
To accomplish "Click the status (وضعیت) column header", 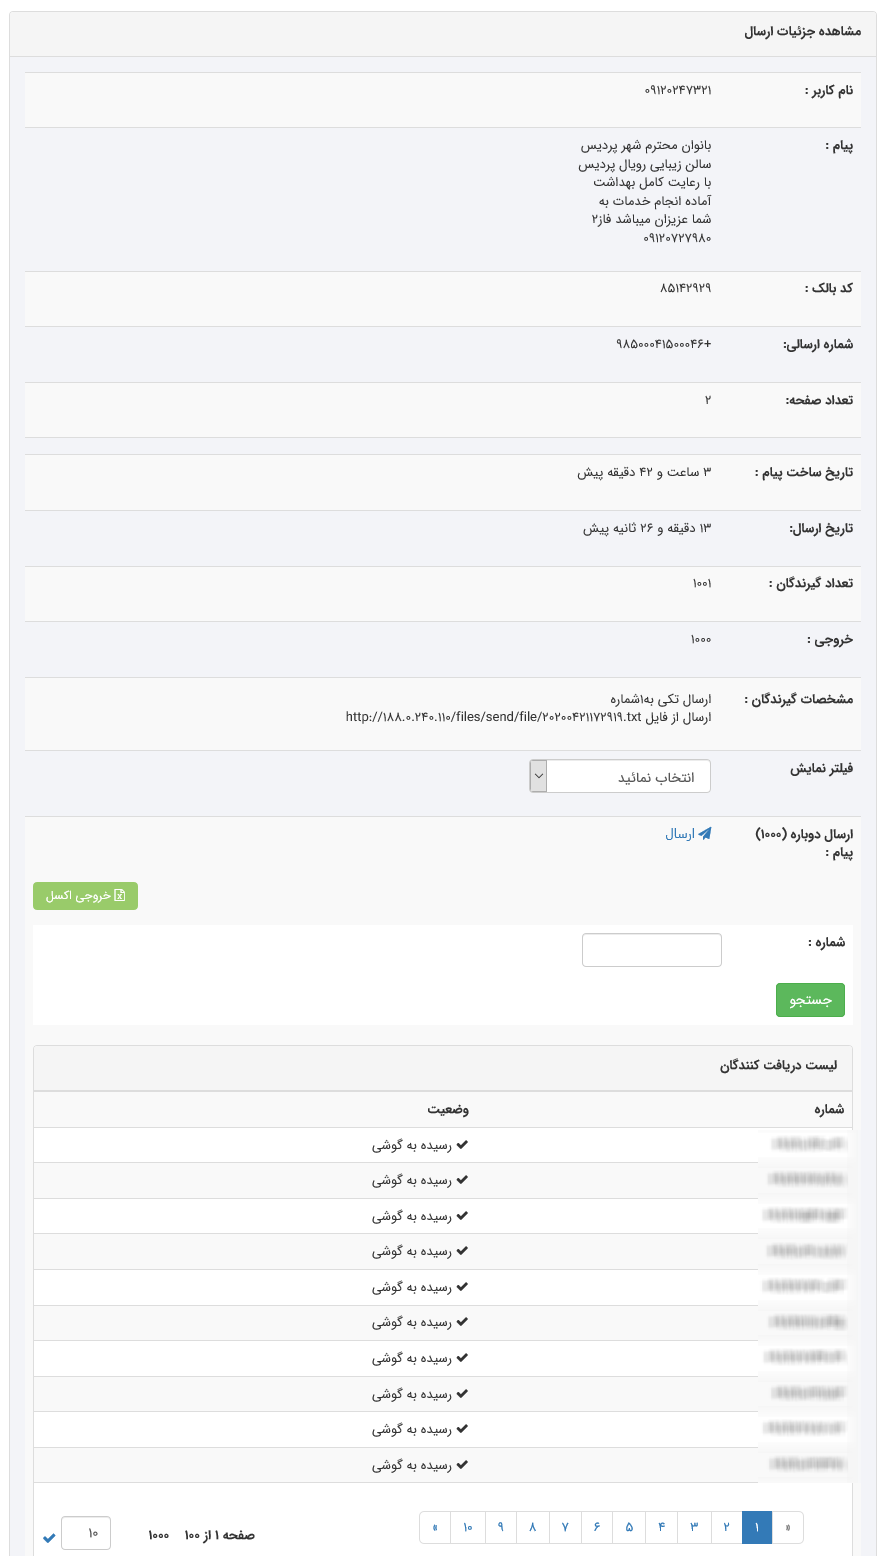I will pos(448,1109).
